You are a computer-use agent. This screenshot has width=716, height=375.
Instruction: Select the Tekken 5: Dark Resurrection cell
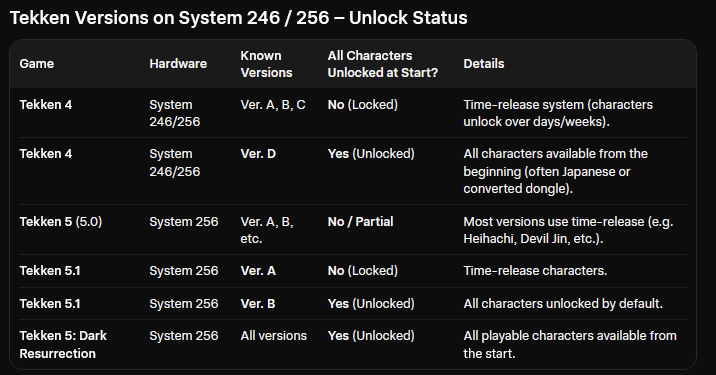pos(63,344)
